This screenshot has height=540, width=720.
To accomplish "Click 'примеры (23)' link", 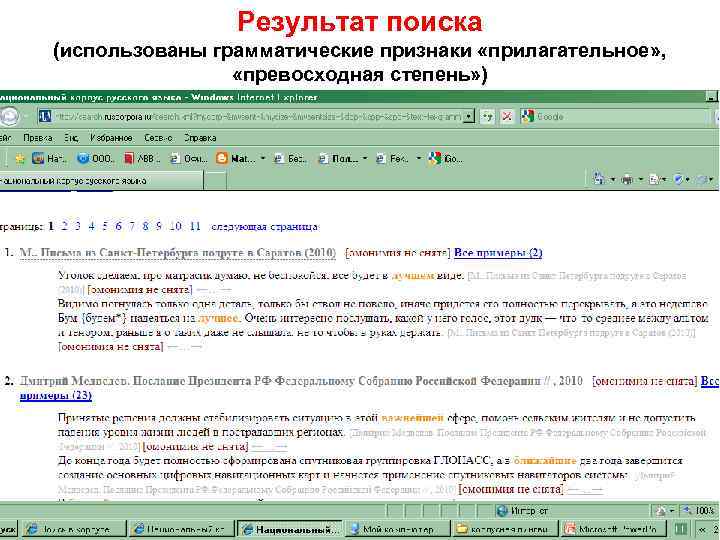I will (56, 395).
